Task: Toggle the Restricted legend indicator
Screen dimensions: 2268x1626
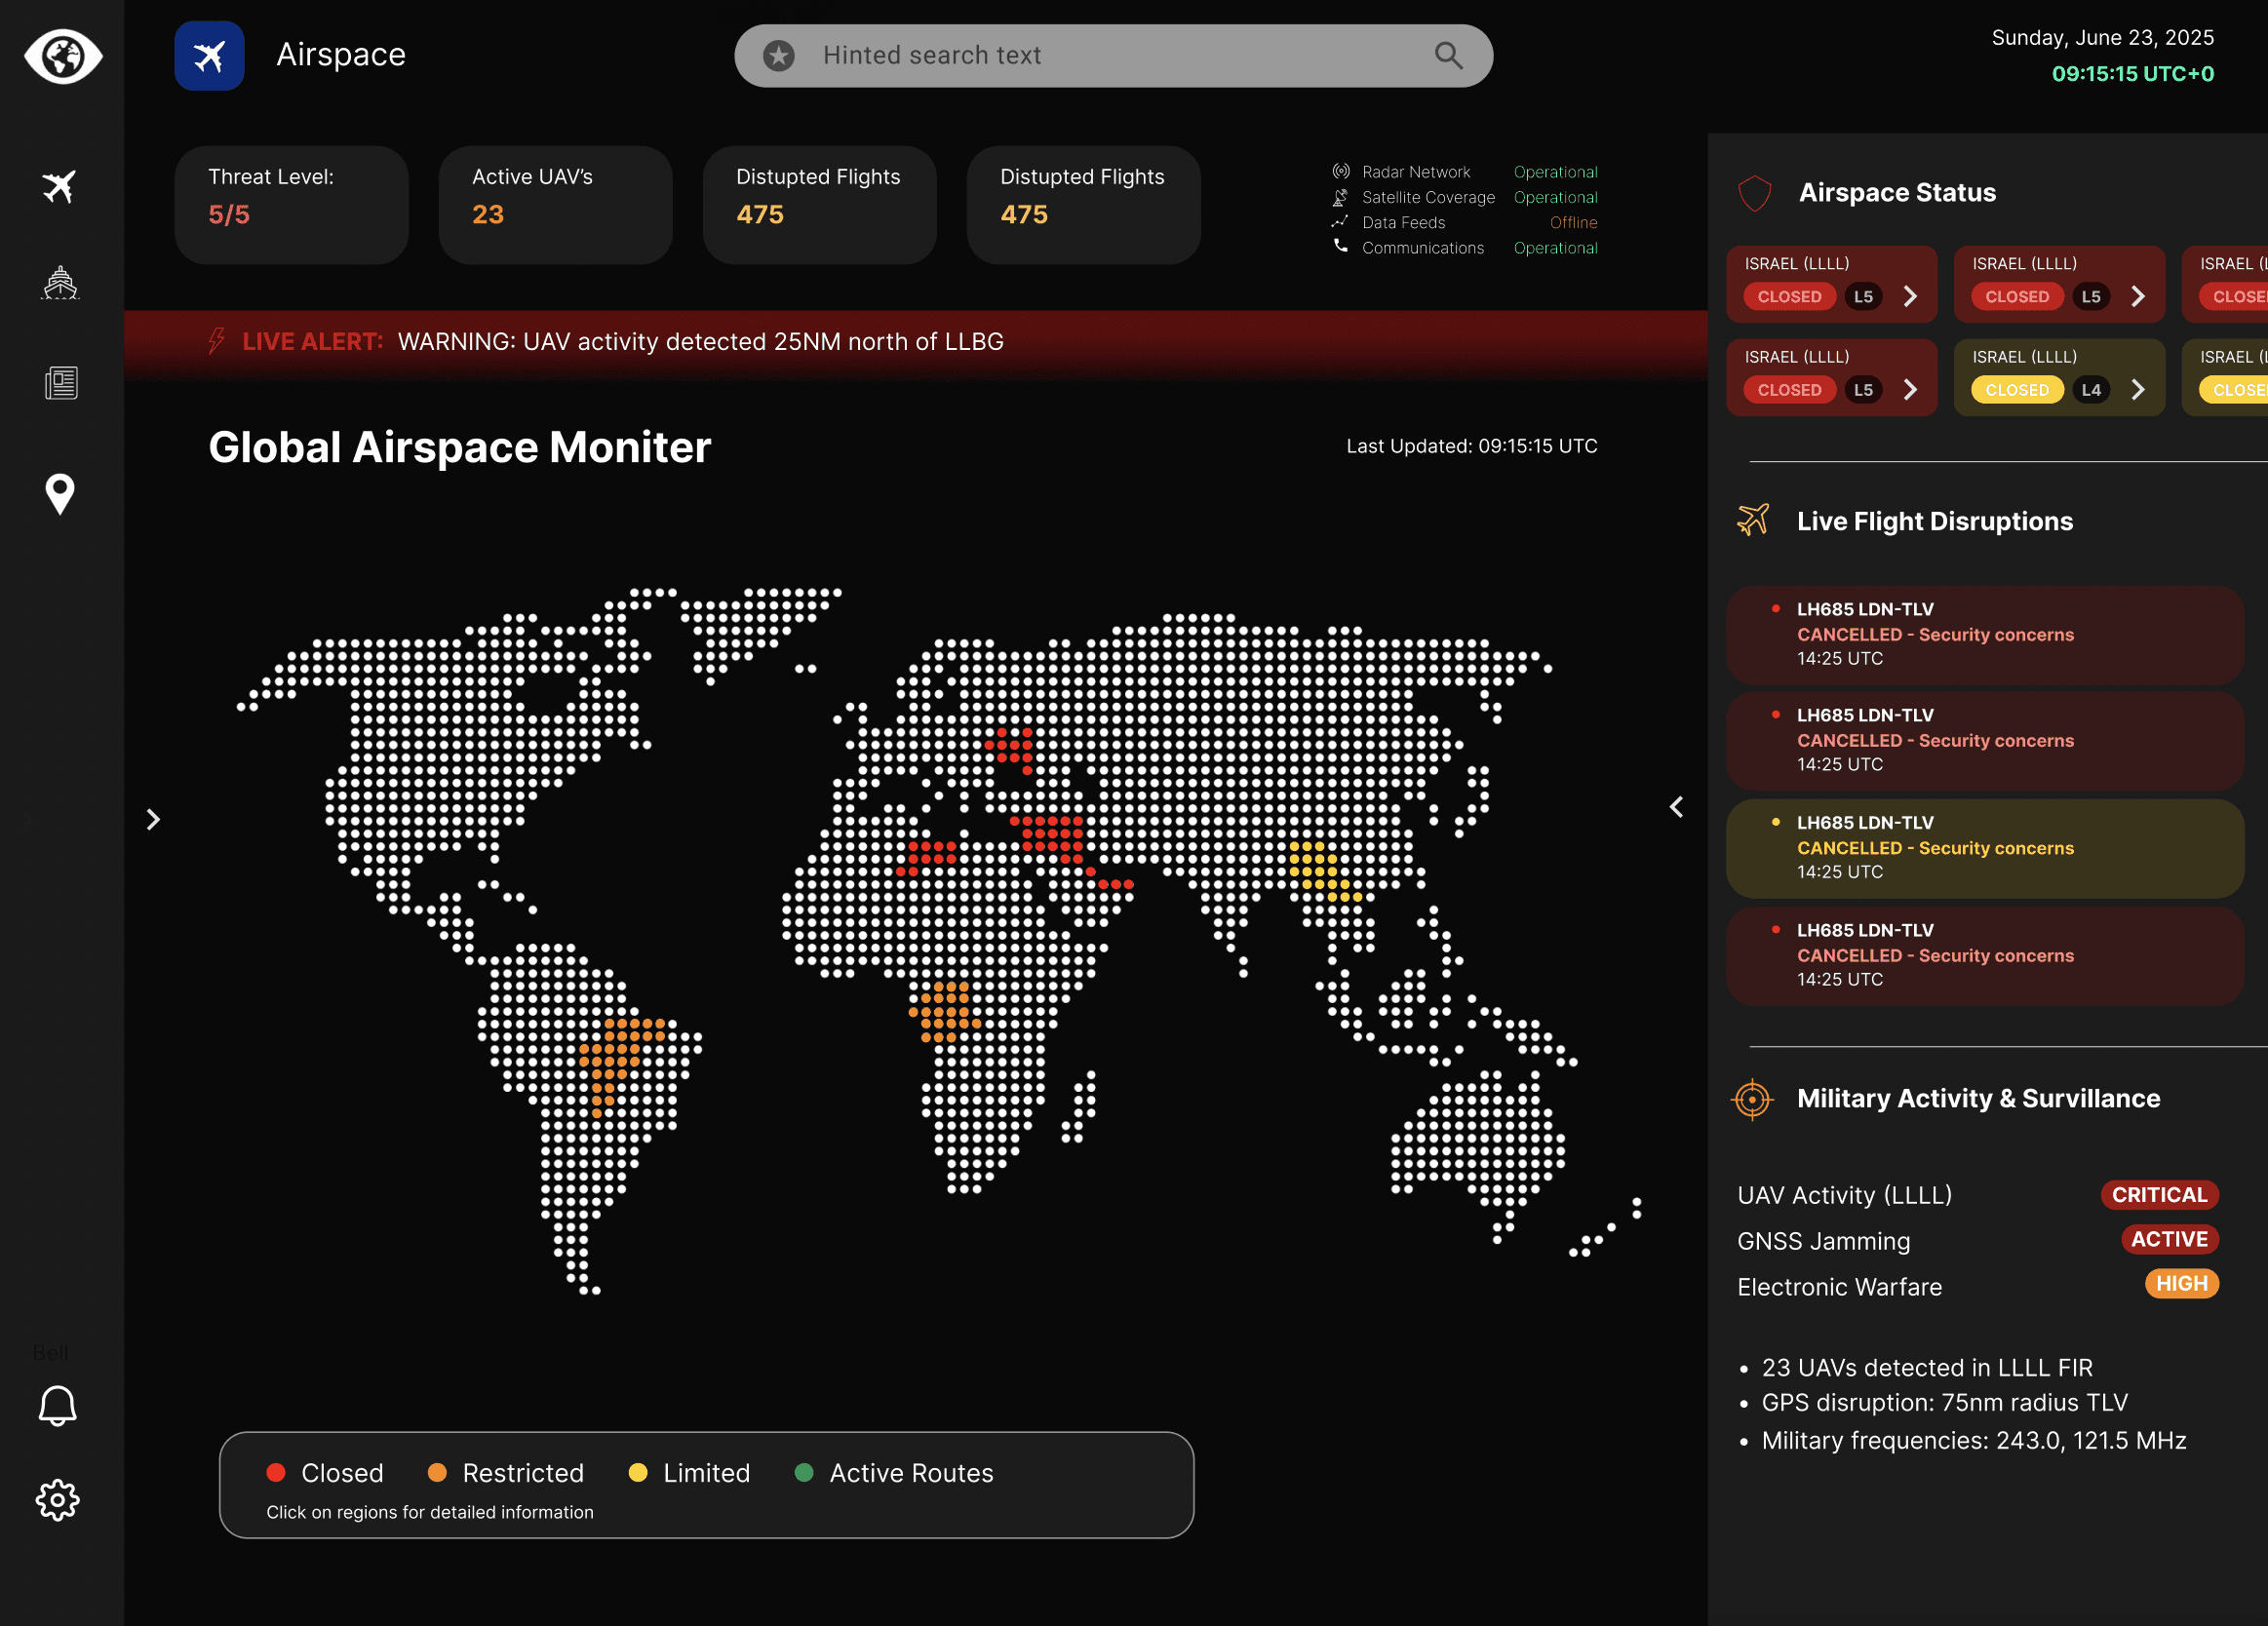Action: 437,1473
